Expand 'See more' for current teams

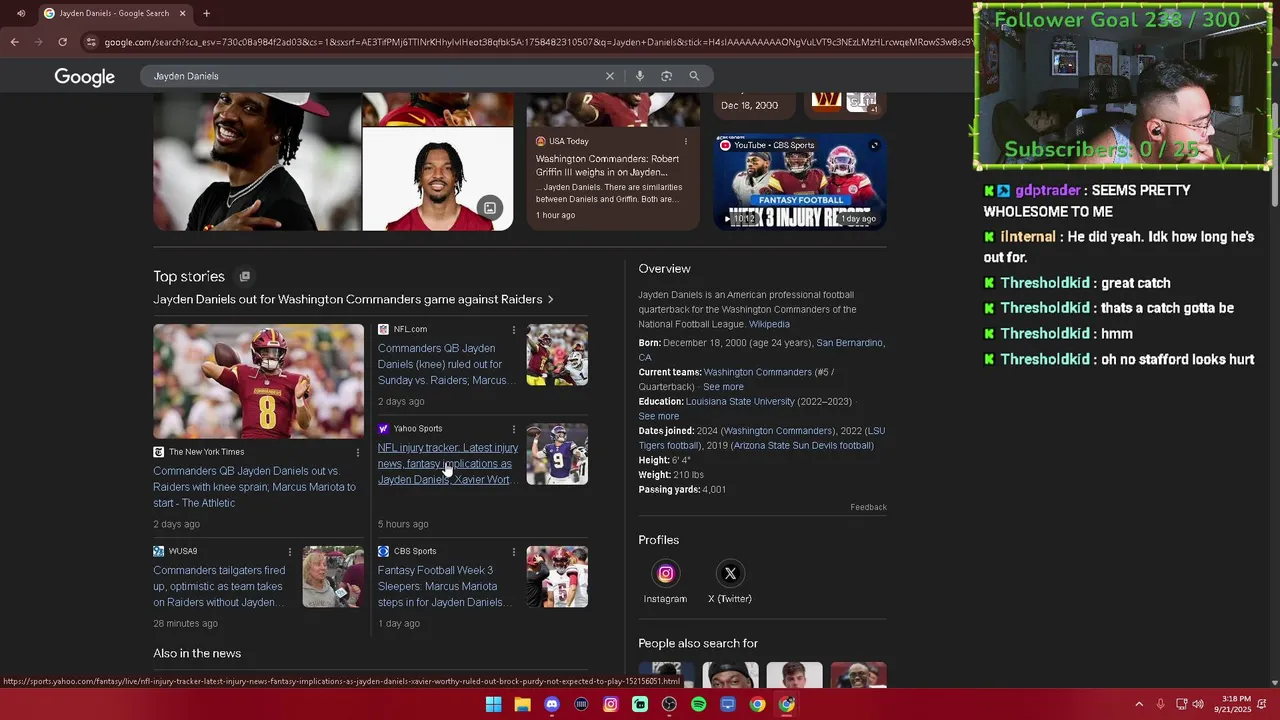tap(723, 387)
